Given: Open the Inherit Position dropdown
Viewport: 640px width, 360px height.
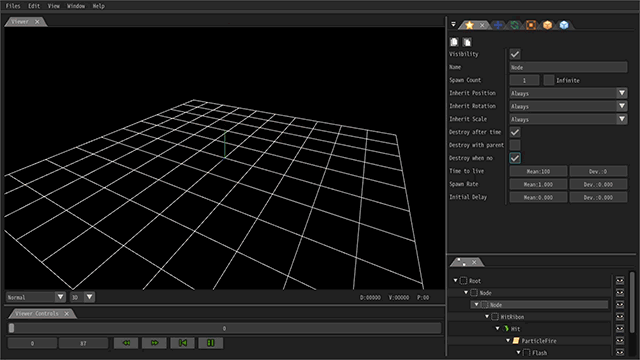Looking at the screenshot, I should tap(568, 93).
